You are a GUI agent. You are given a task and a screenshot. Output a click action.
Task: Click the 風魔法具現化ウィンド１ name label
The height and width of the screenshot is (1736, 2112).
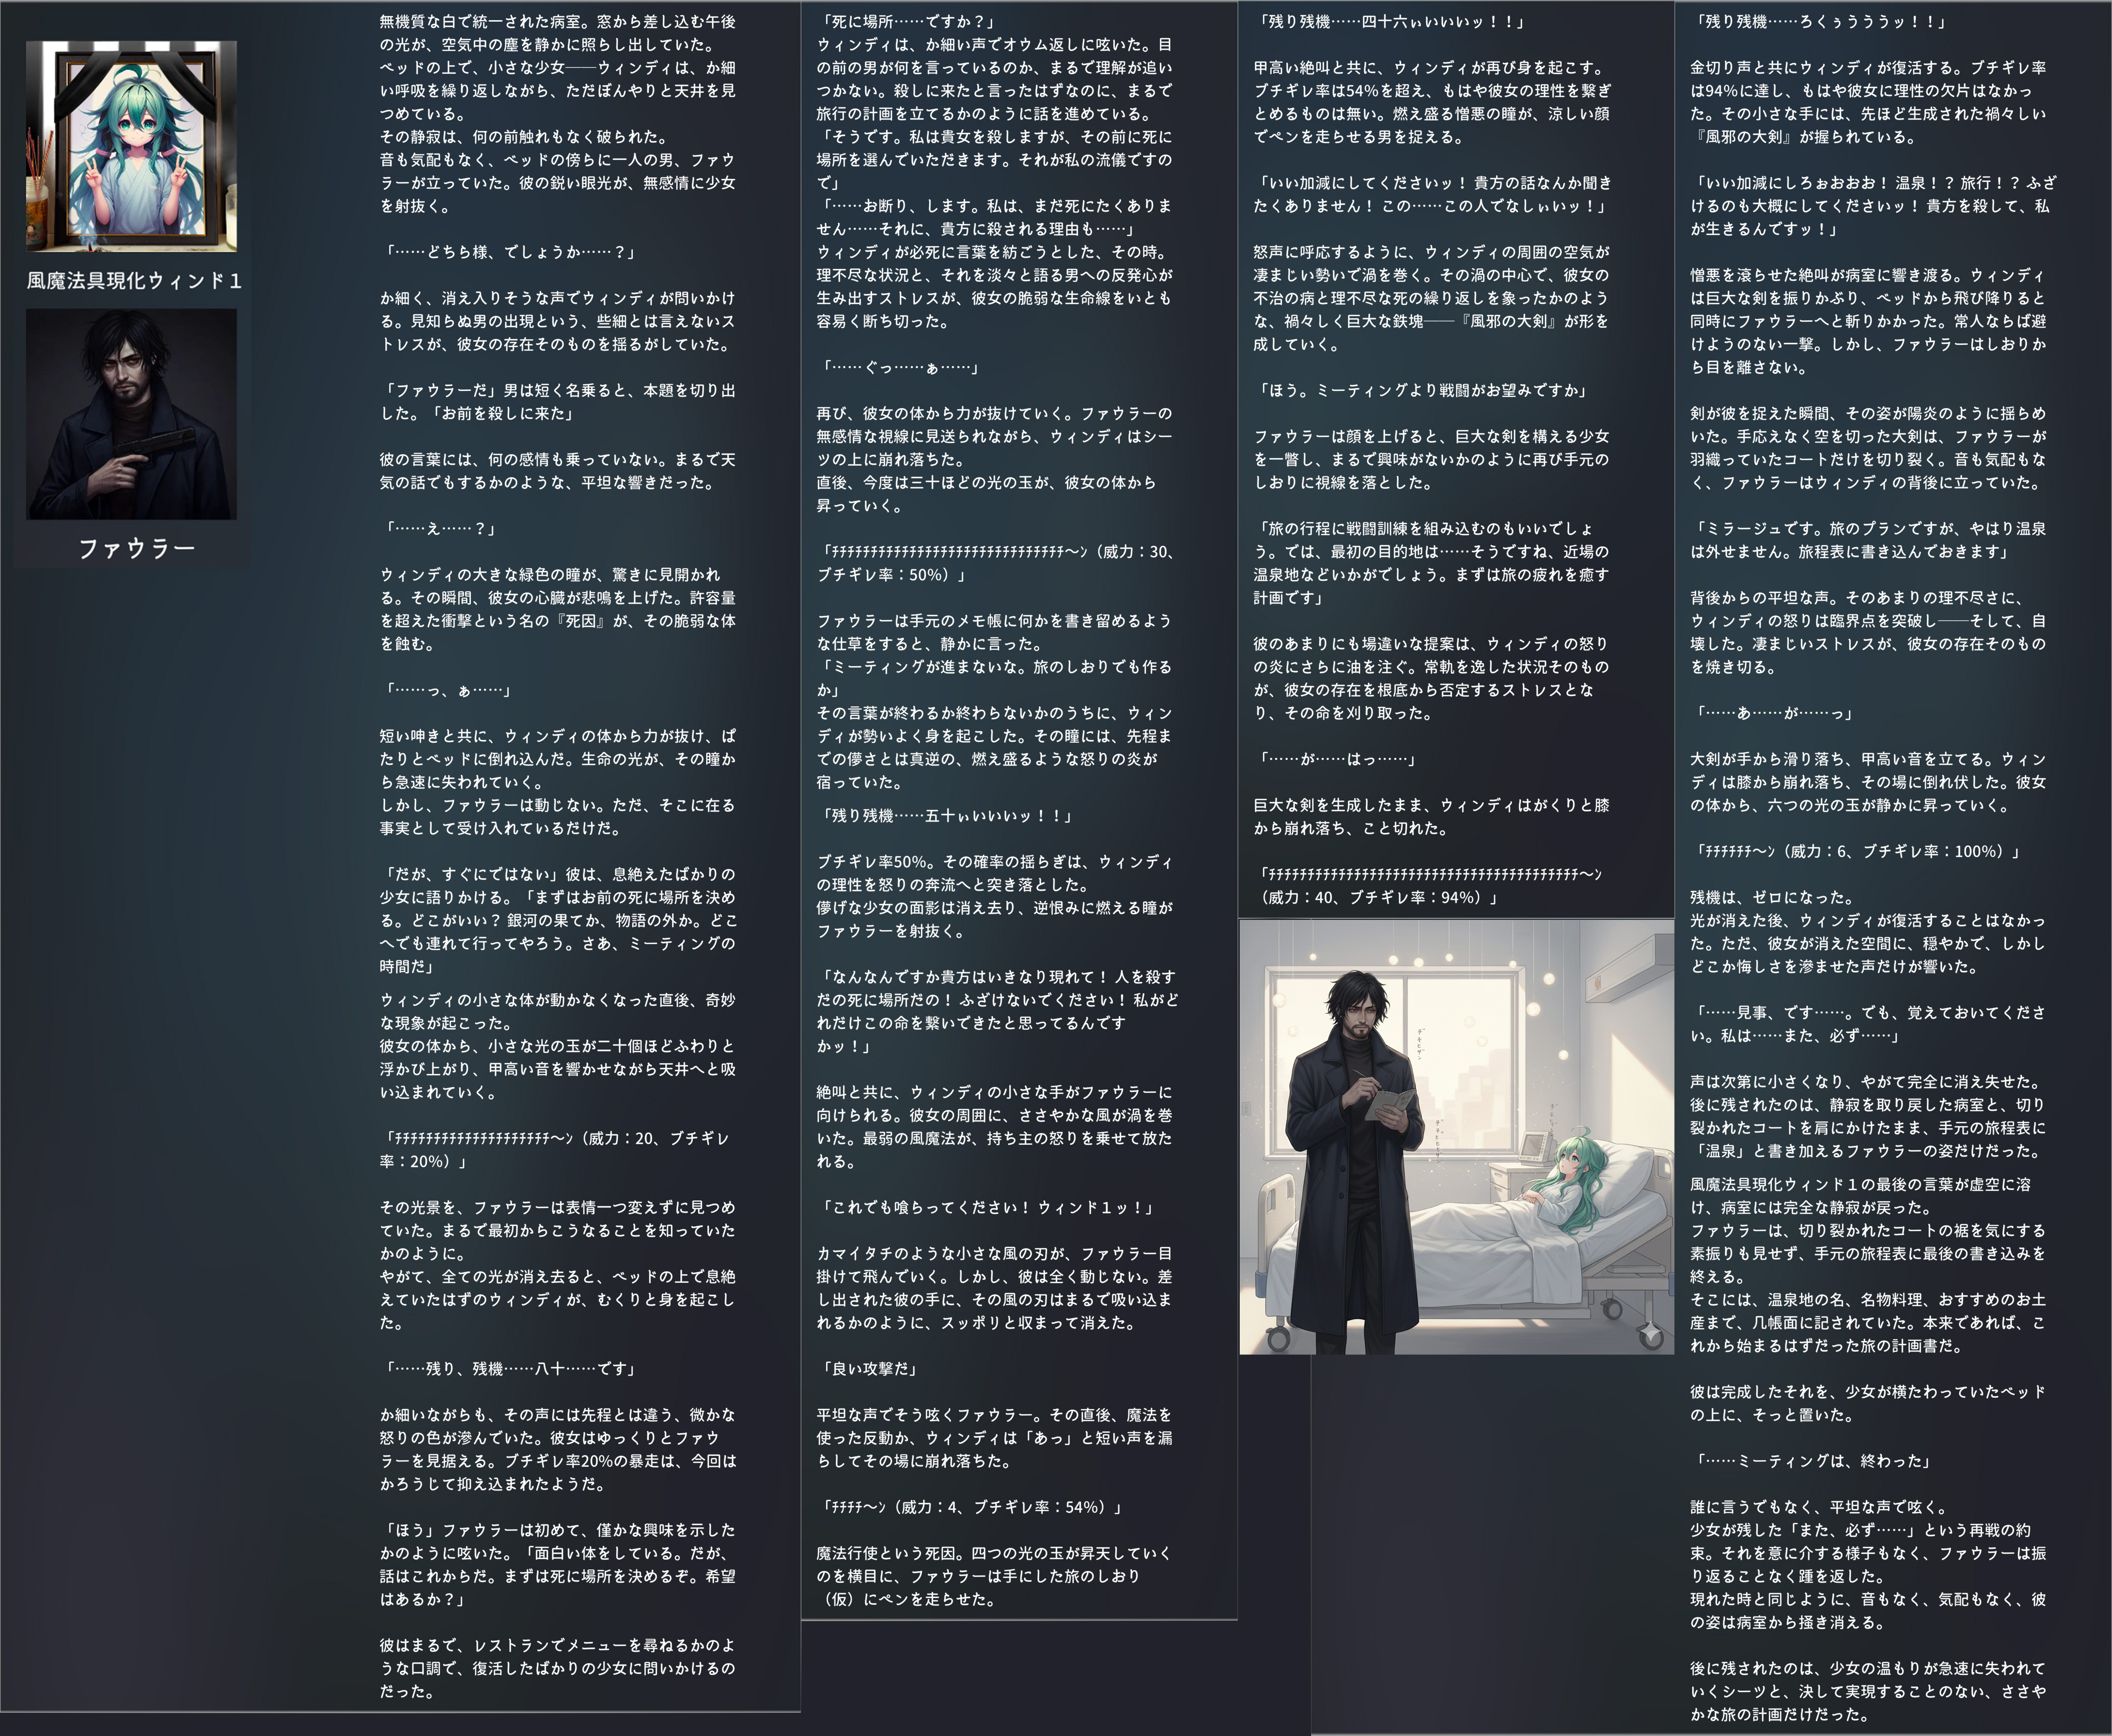coord(134,281)
